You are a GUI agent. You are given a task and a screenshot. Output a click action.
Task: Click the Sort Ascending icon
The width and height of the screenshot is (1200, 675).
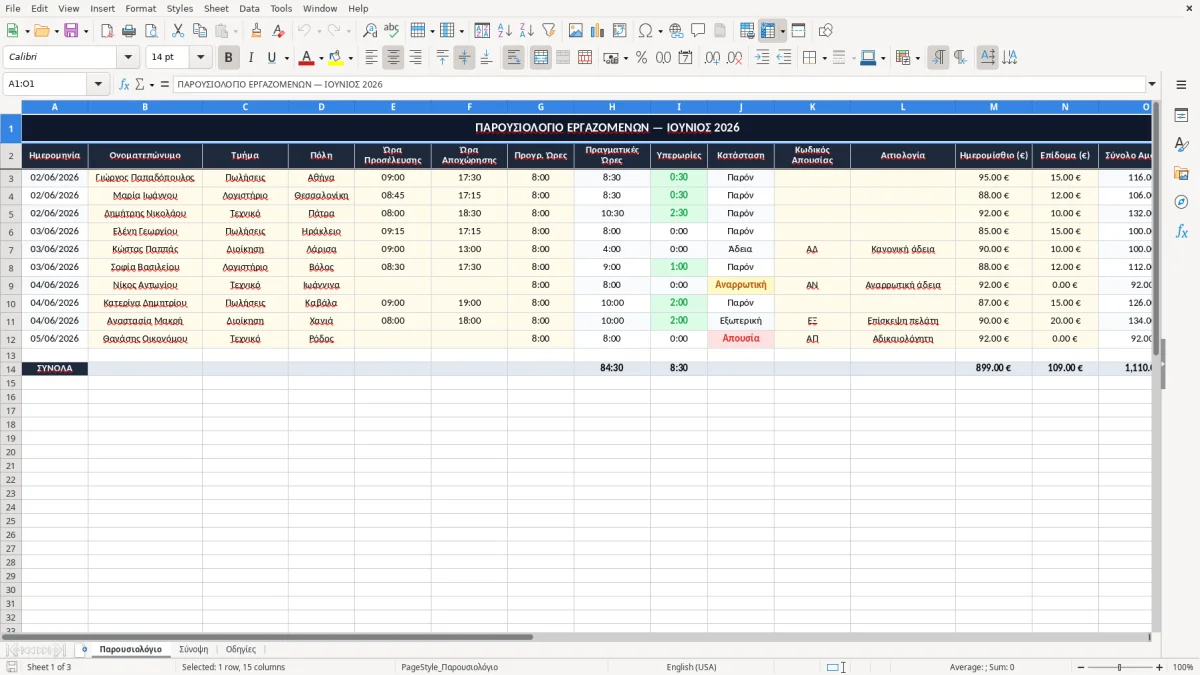pos(504,31)
